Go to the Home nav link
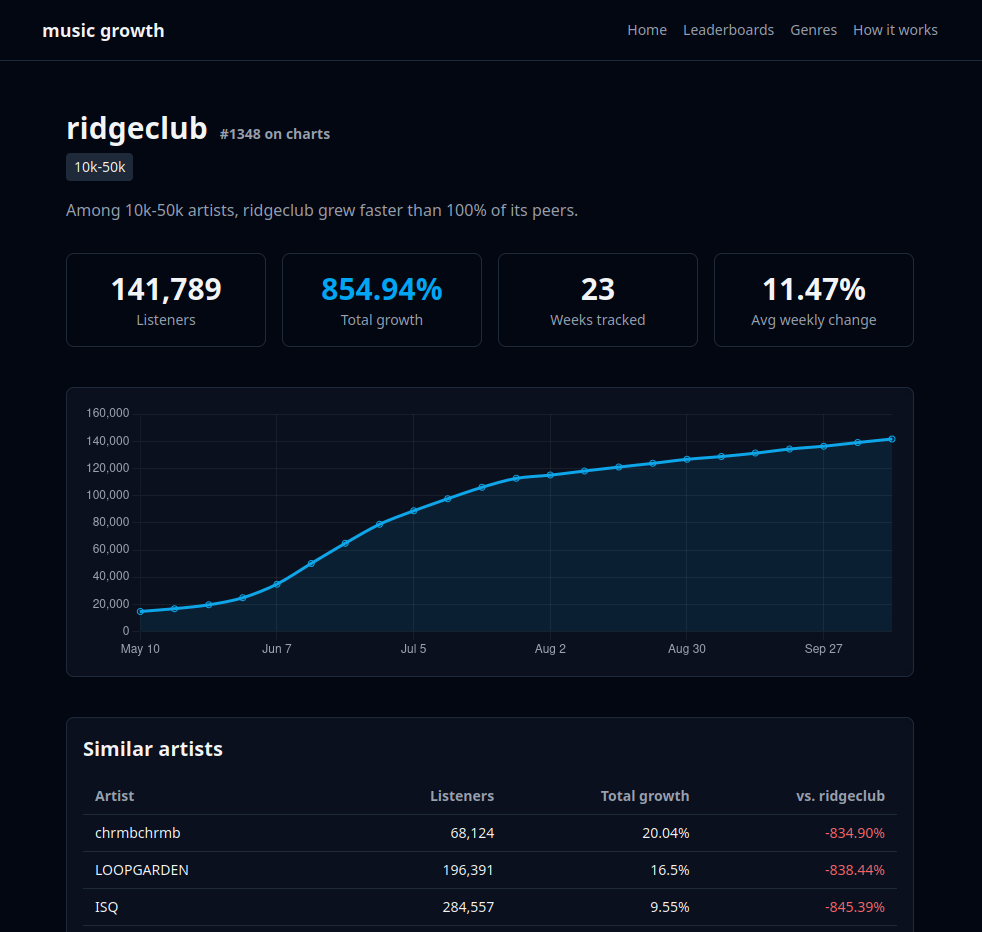Image resolution: width=982 pixels, height=932 pixels. click(x=647, y=30)
